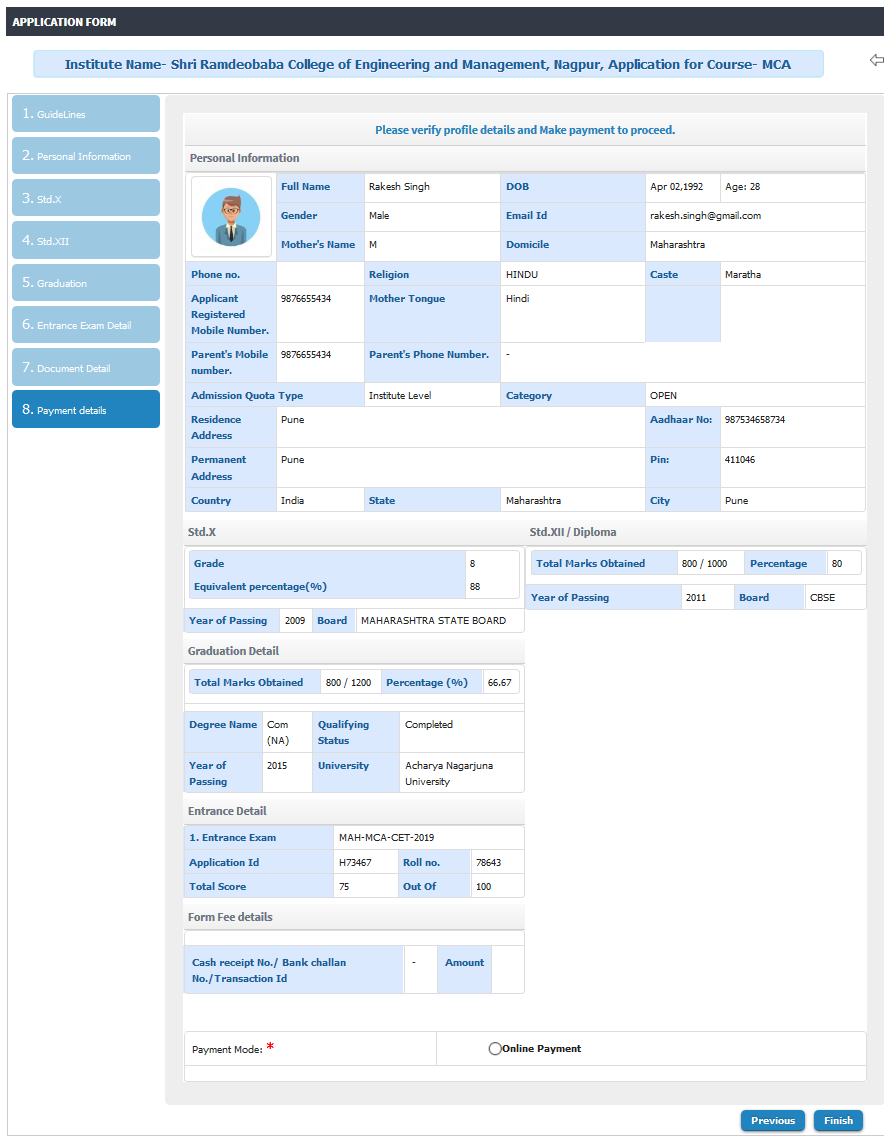Click the Total Score value 75
892x1142 pixels.
pos(344,887)
